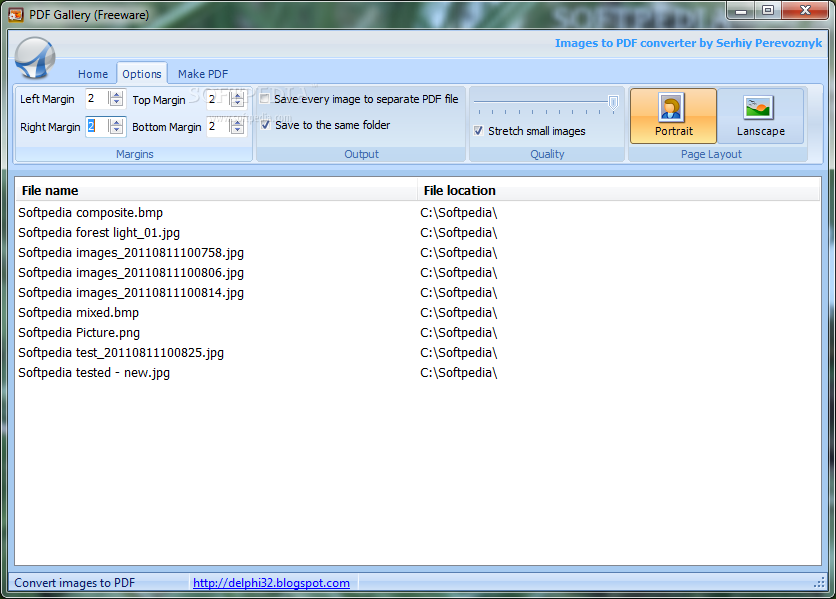Click the File name column header
The height and width of the screenshot is (599, 836).
click(216, 190)
